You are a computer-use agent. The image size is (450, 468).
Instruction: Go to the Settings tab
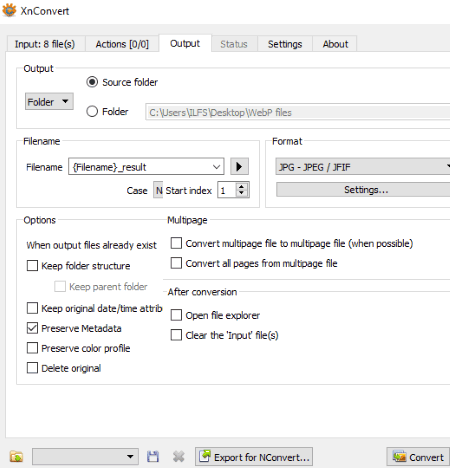coord(285,44)
